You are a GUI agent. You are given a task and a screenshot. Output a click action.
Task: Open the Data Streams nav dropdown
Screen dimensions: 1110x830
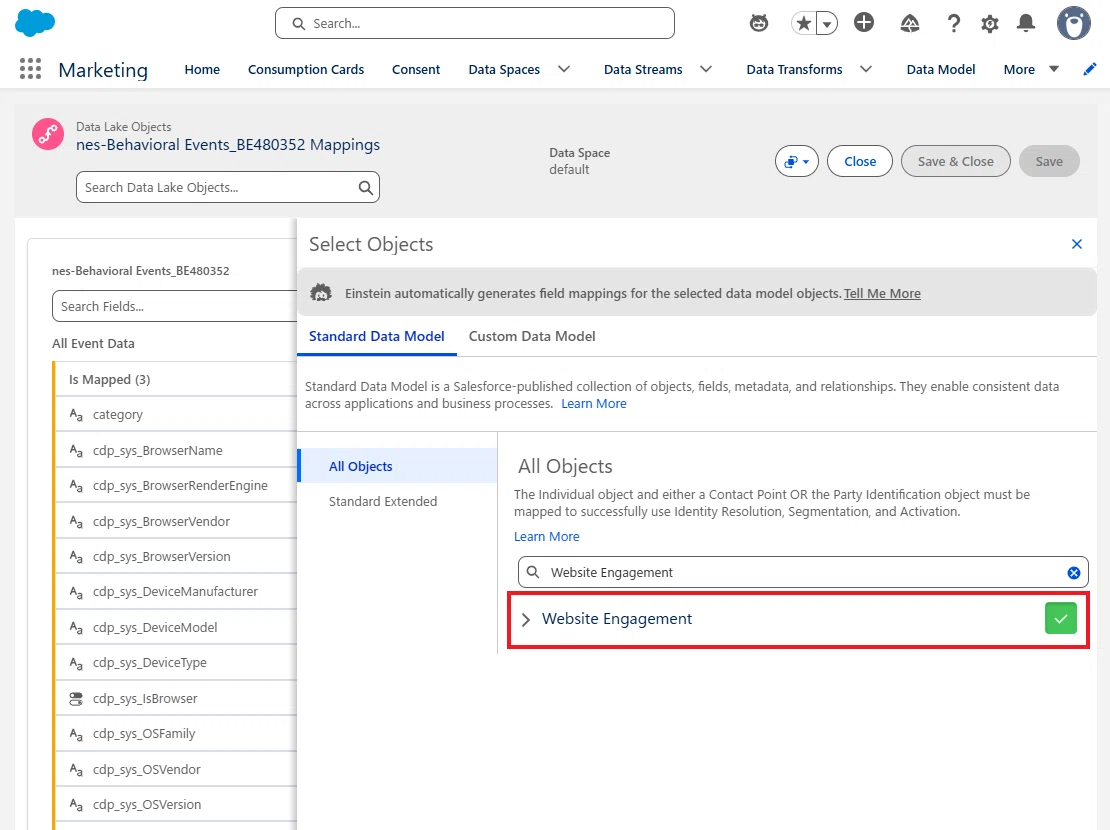pos(706,69)
